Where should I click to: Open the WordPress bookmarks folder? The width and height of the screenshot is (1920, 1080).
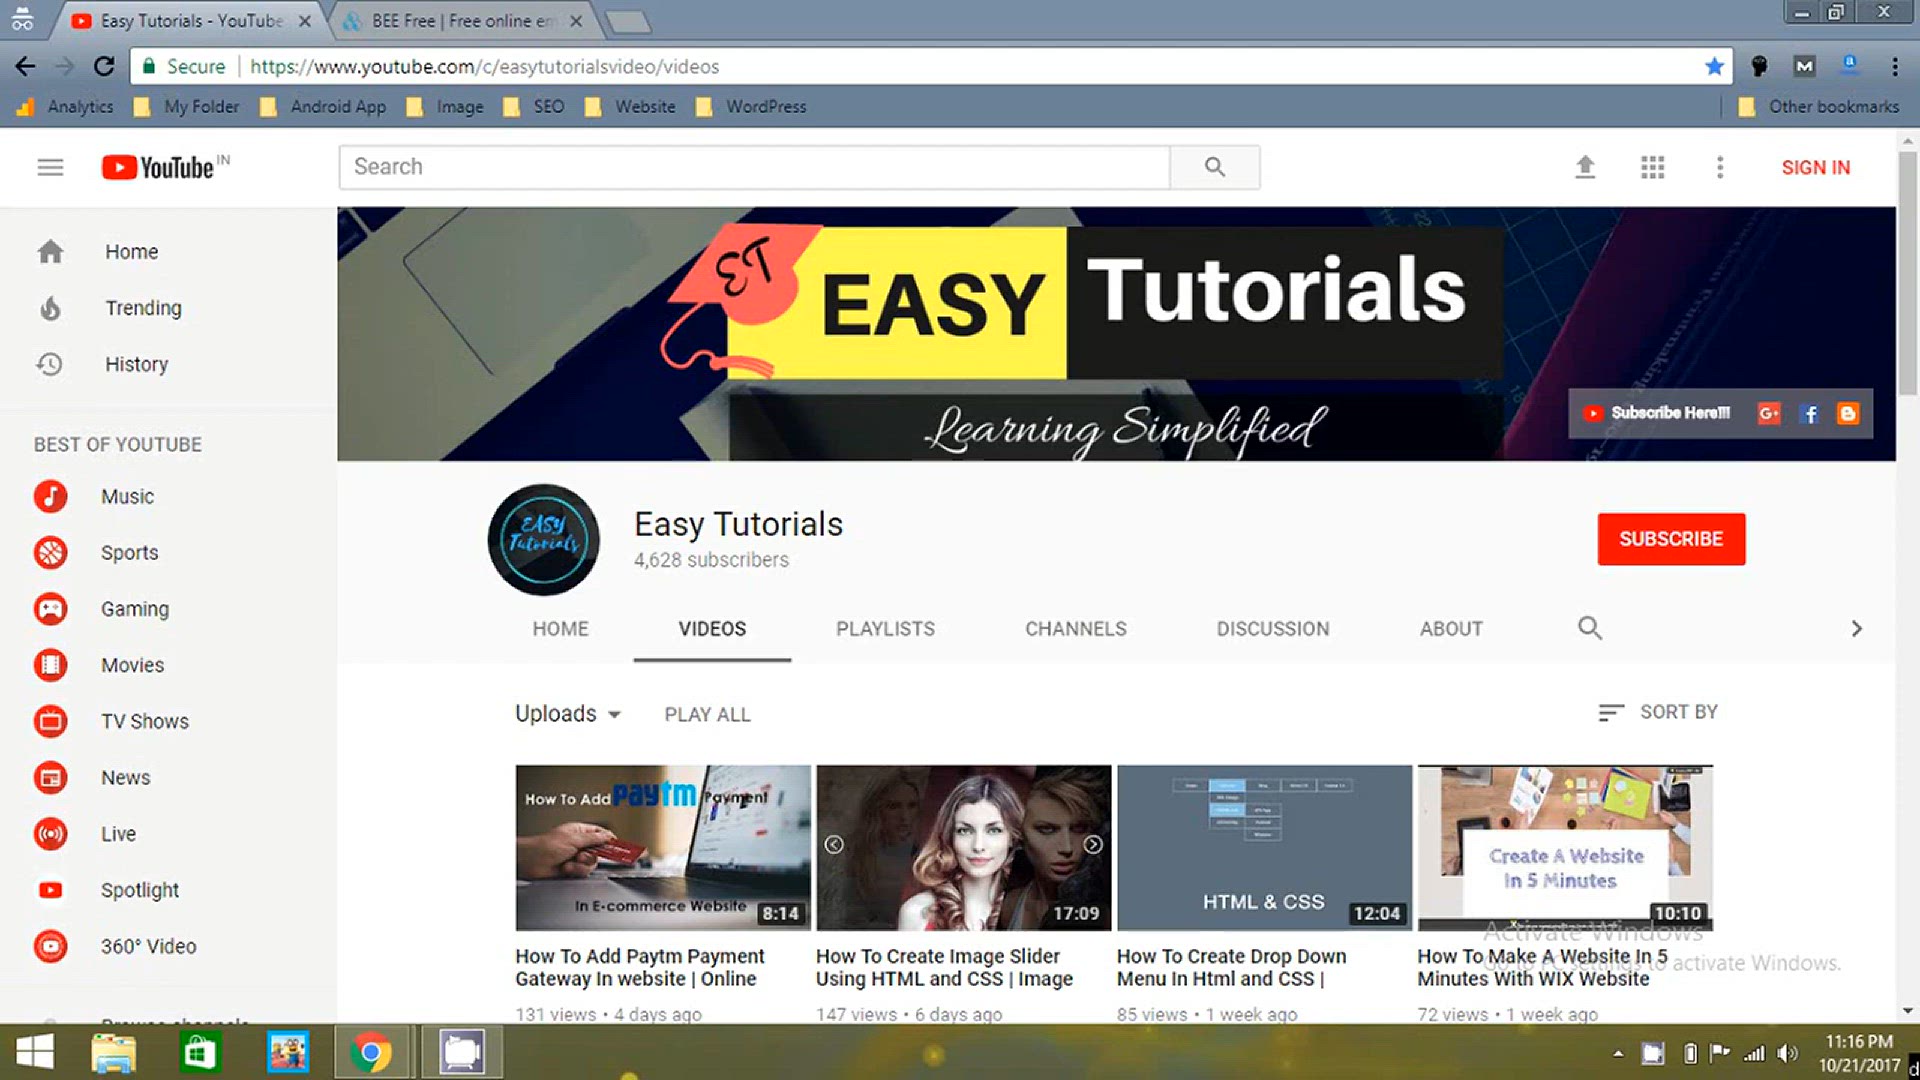tap(750, 107)
